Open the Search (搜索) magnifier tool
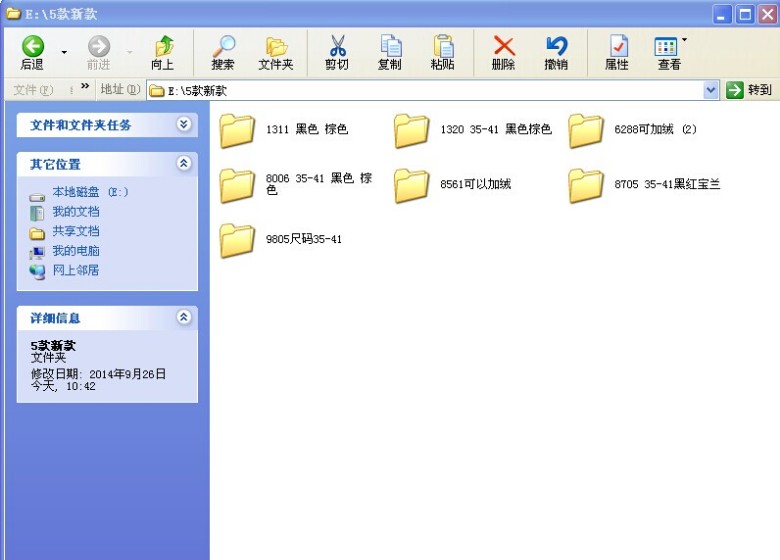 pyautogui.click(x=223, y=46)
